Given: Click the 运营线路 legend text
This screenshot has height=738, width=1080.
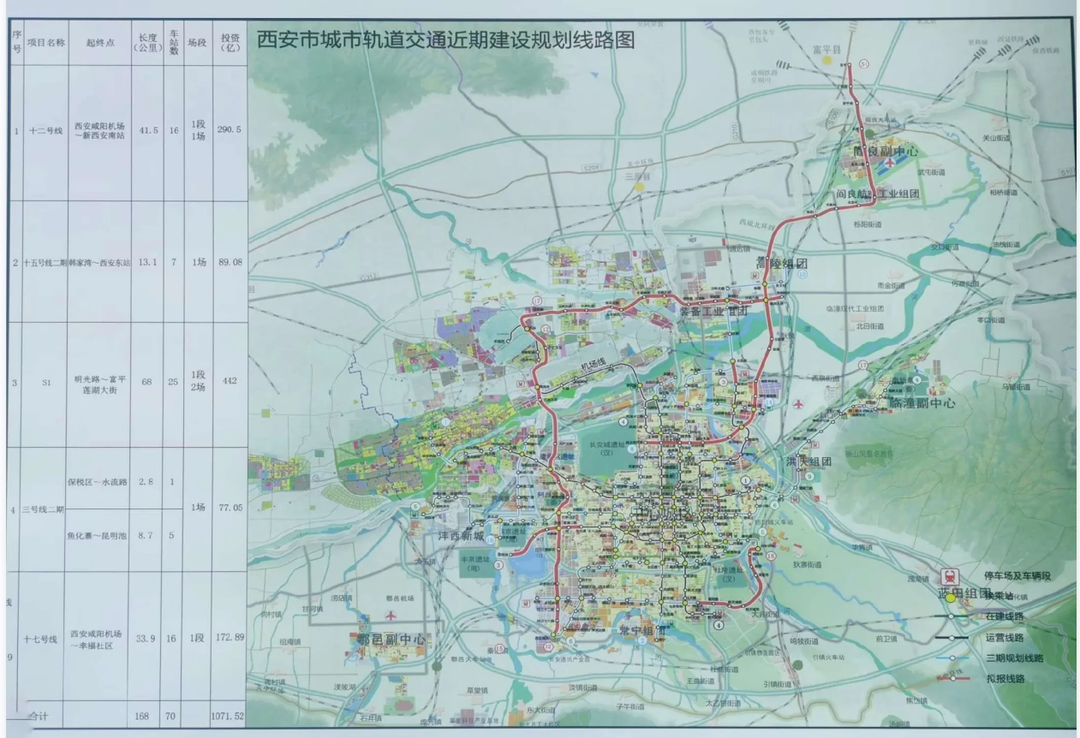Looking at the screenshot, I should coord(1005,638).
